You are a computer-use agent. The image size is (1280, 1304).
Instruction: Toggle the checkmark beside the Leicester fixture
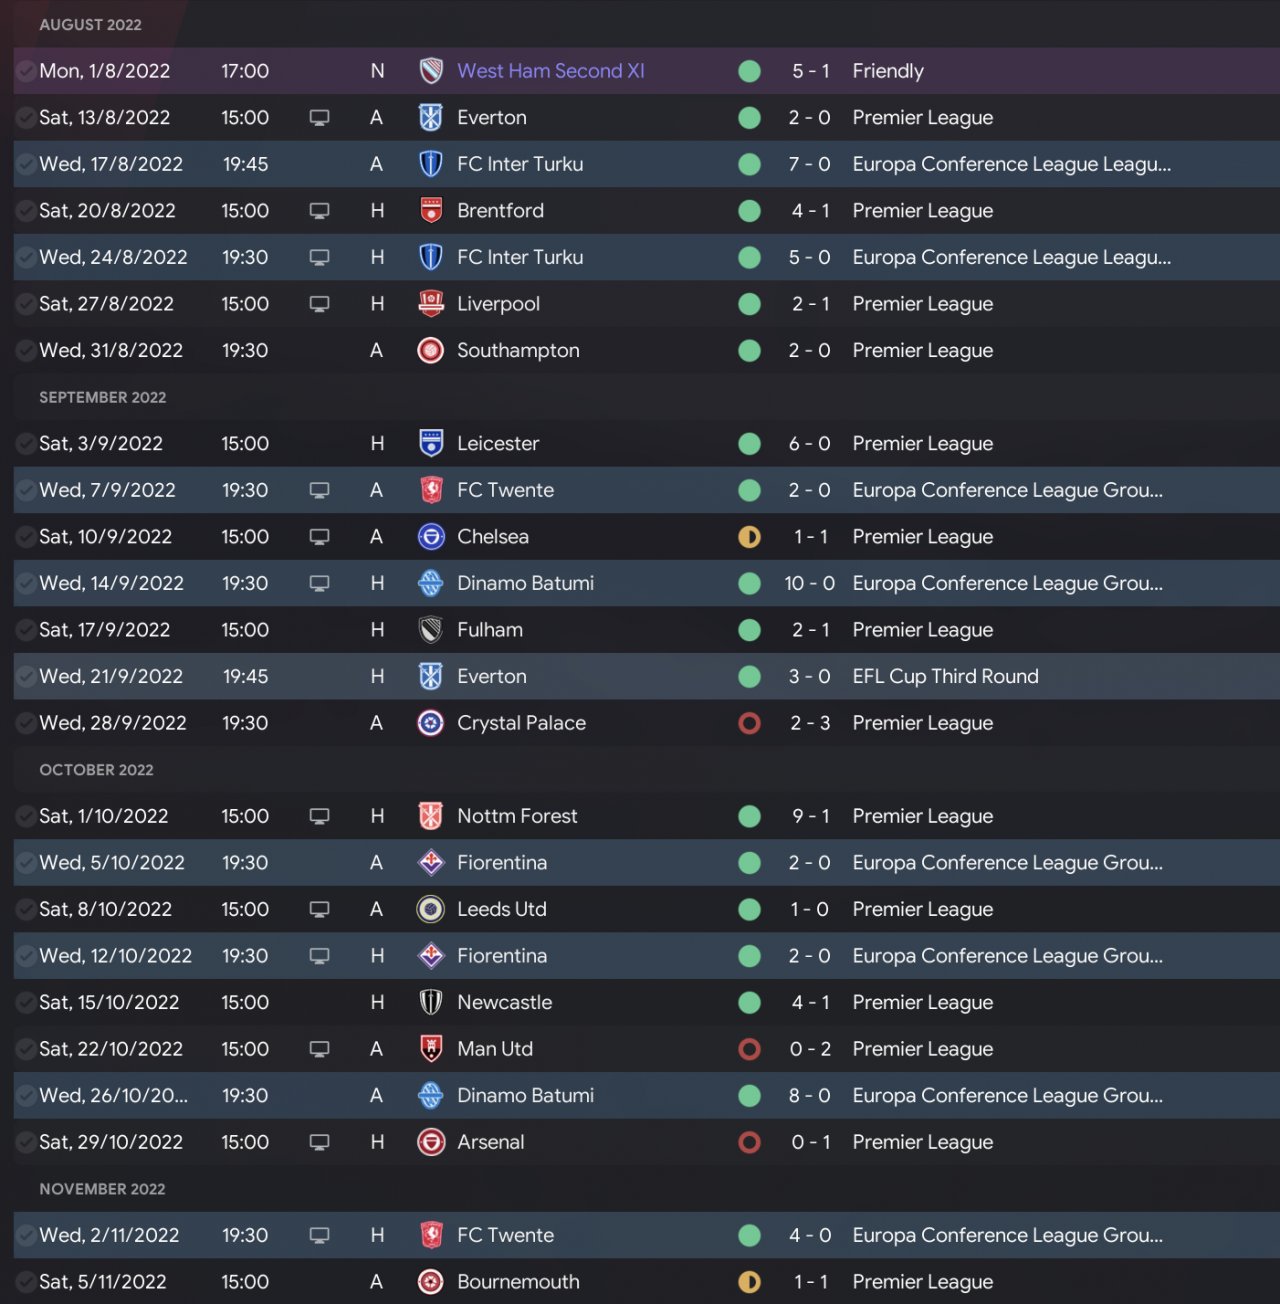[x=26, y=444]
